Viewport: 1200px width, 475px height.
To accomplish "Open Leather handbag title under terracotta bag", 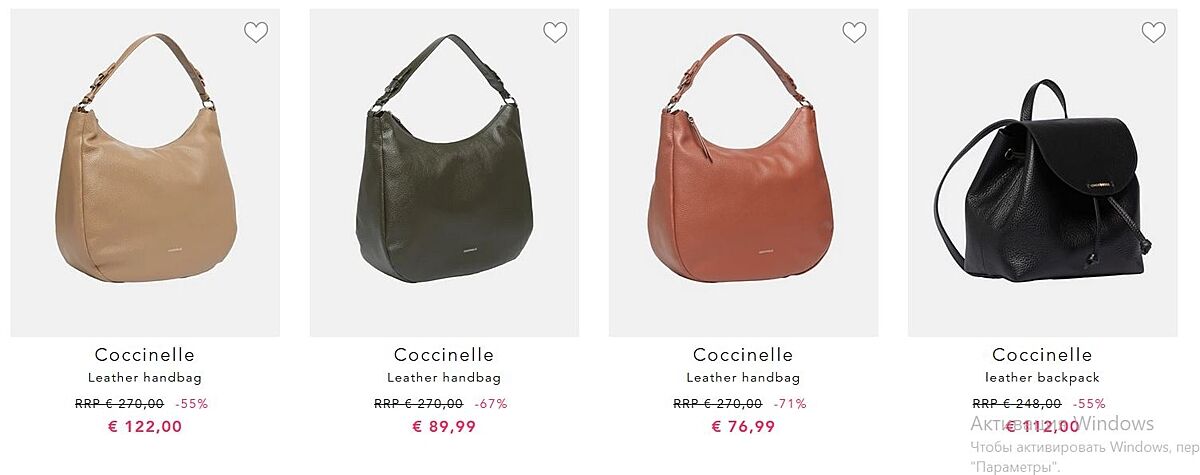I will tap(743, 378).
